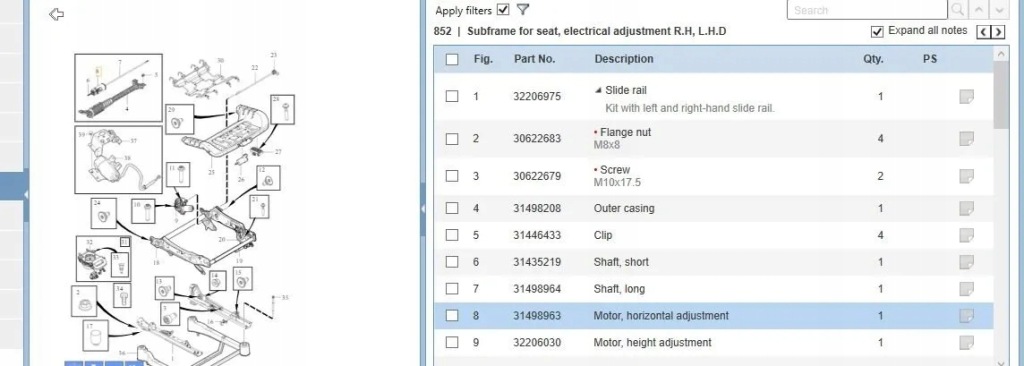
Task: Click the back arrow above the diagram
Action: [x=57, y=14]
